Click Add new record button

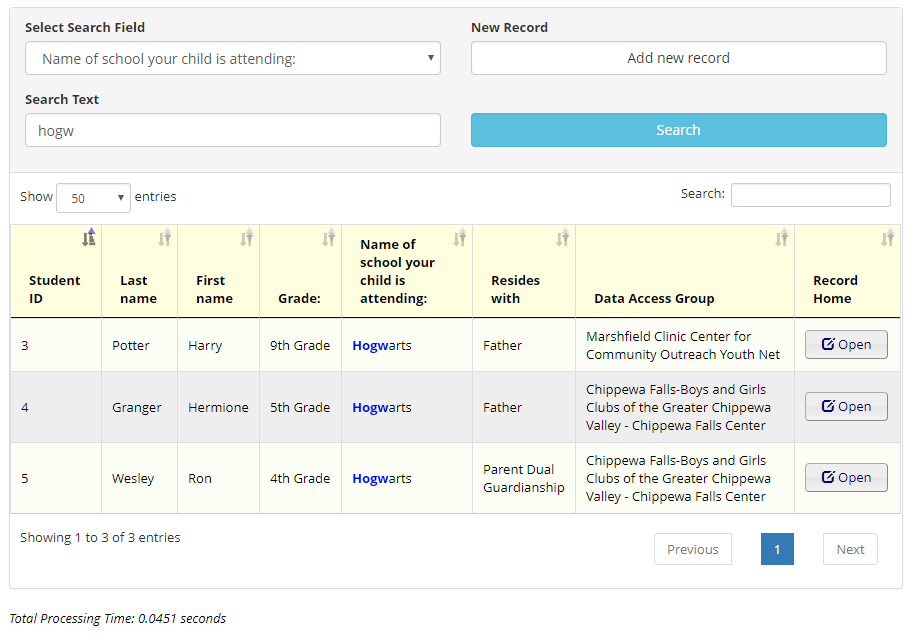coord(679,58)
